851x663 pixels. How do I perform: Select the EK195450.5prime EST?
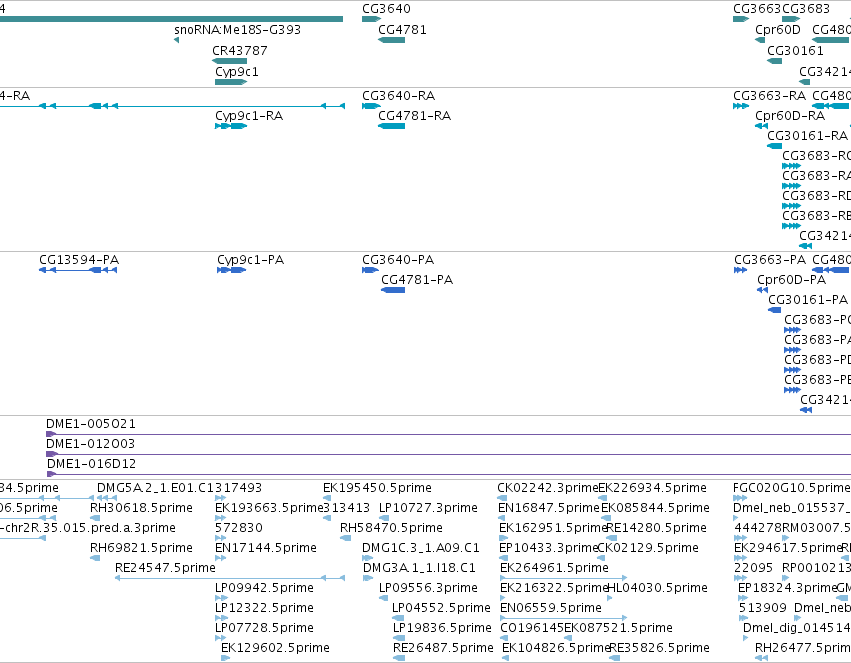coord(327,498)
